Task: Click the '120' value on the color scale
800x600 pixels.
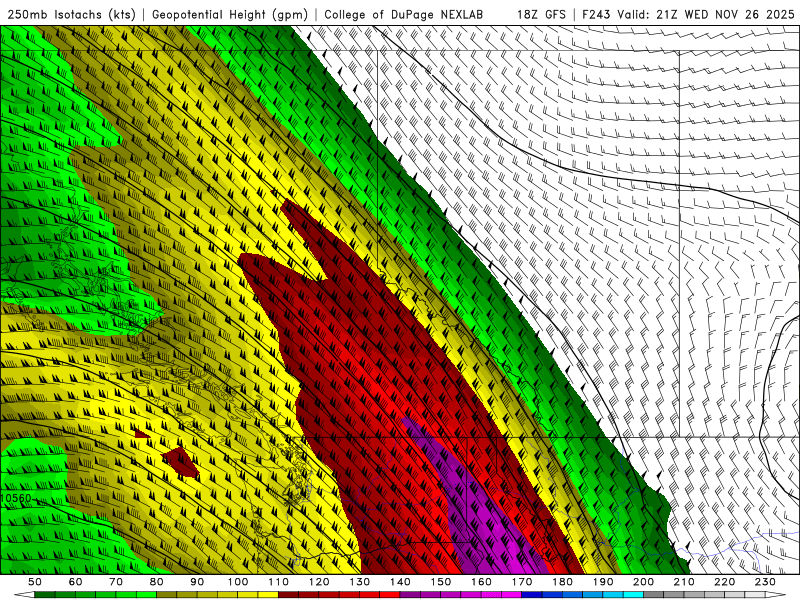Action: pos(319,582)
